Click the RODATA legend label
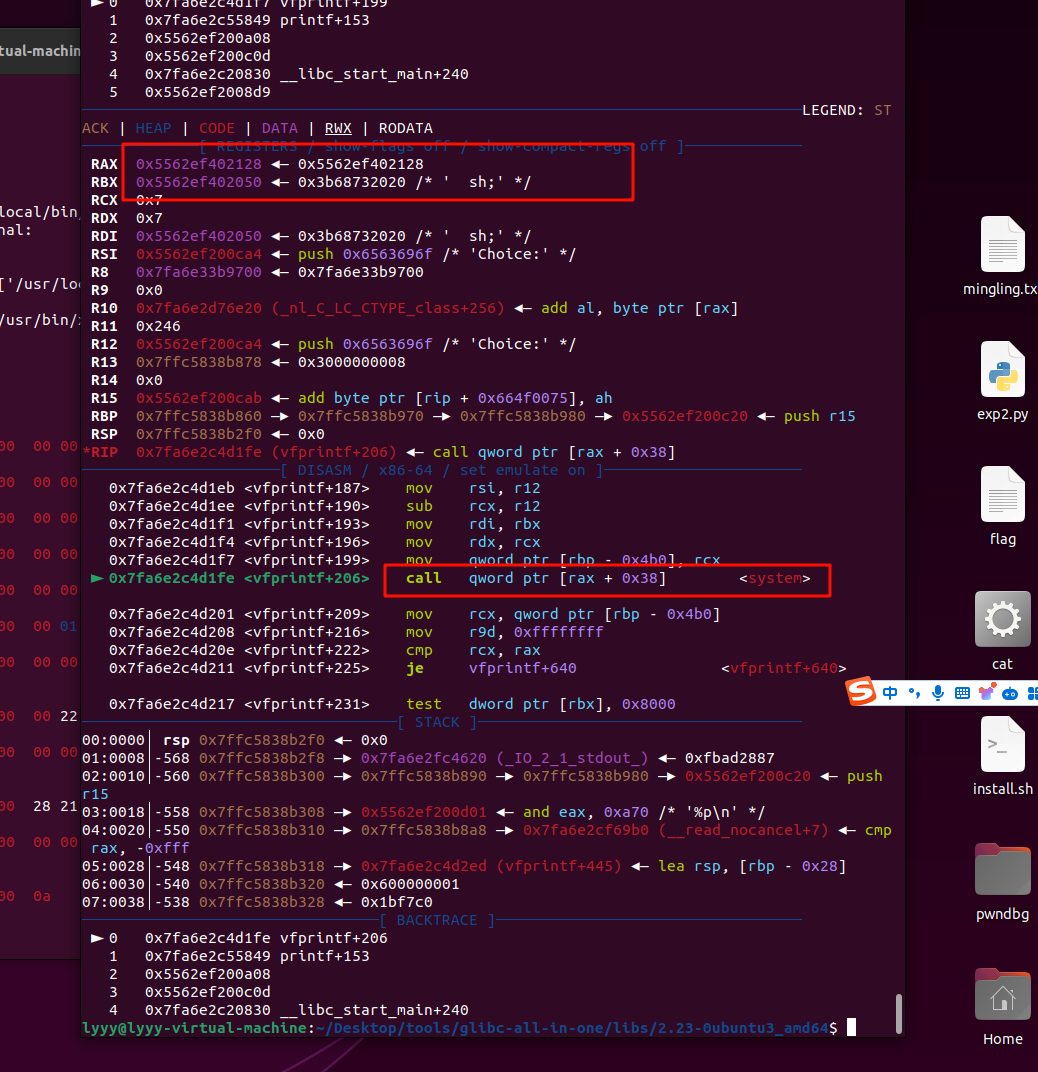1038x1072 pixels. click(x=405, y=128)
